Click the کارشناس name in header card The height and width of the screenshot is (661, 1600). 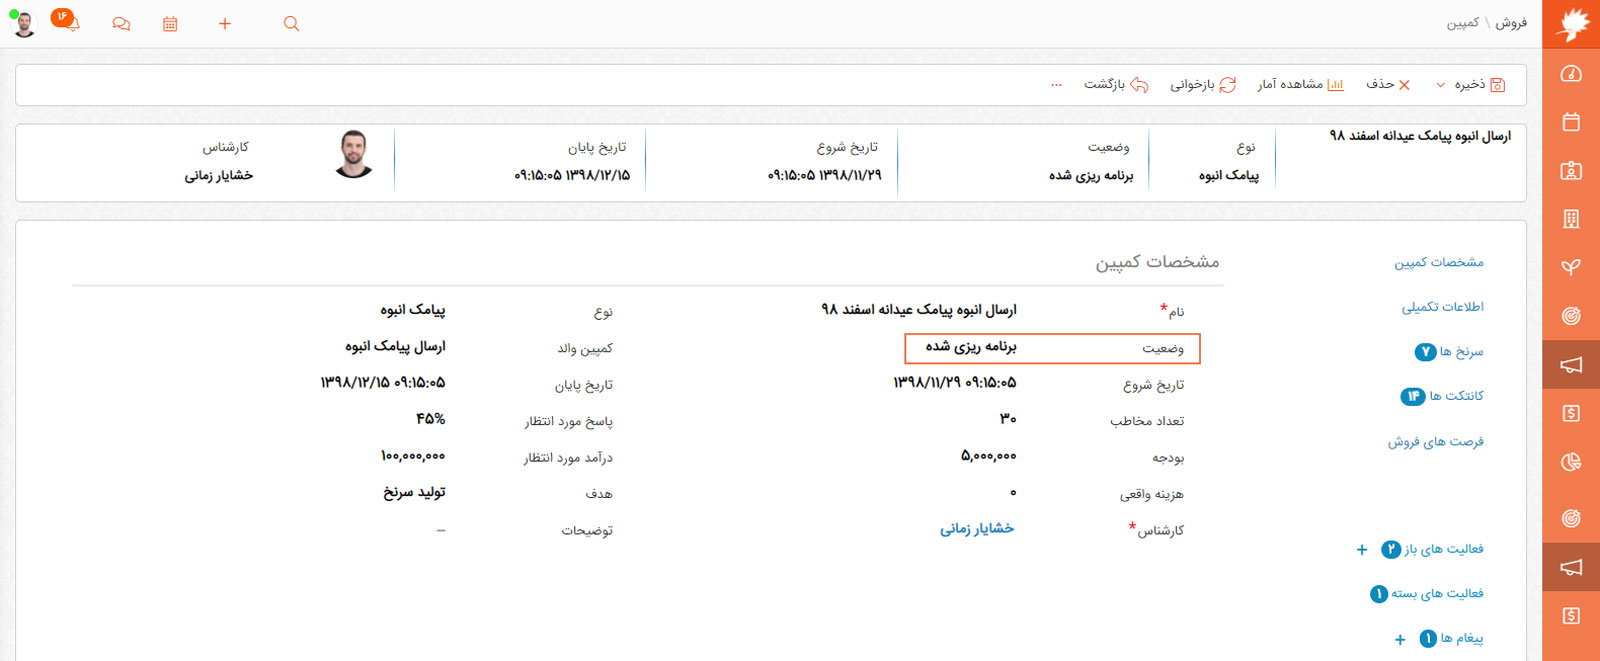[x=218, y=175]
